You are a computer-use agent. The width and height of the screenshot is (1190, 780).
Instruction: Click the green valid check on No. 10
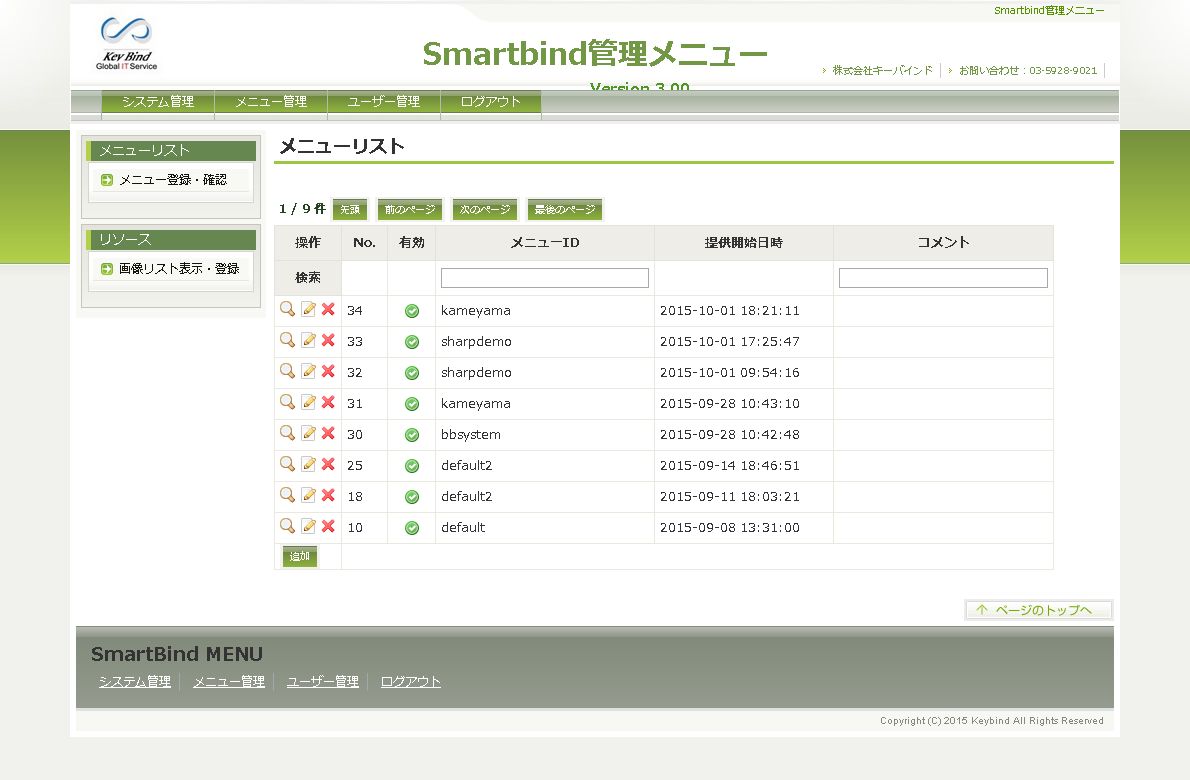click(x=412, y=528)
